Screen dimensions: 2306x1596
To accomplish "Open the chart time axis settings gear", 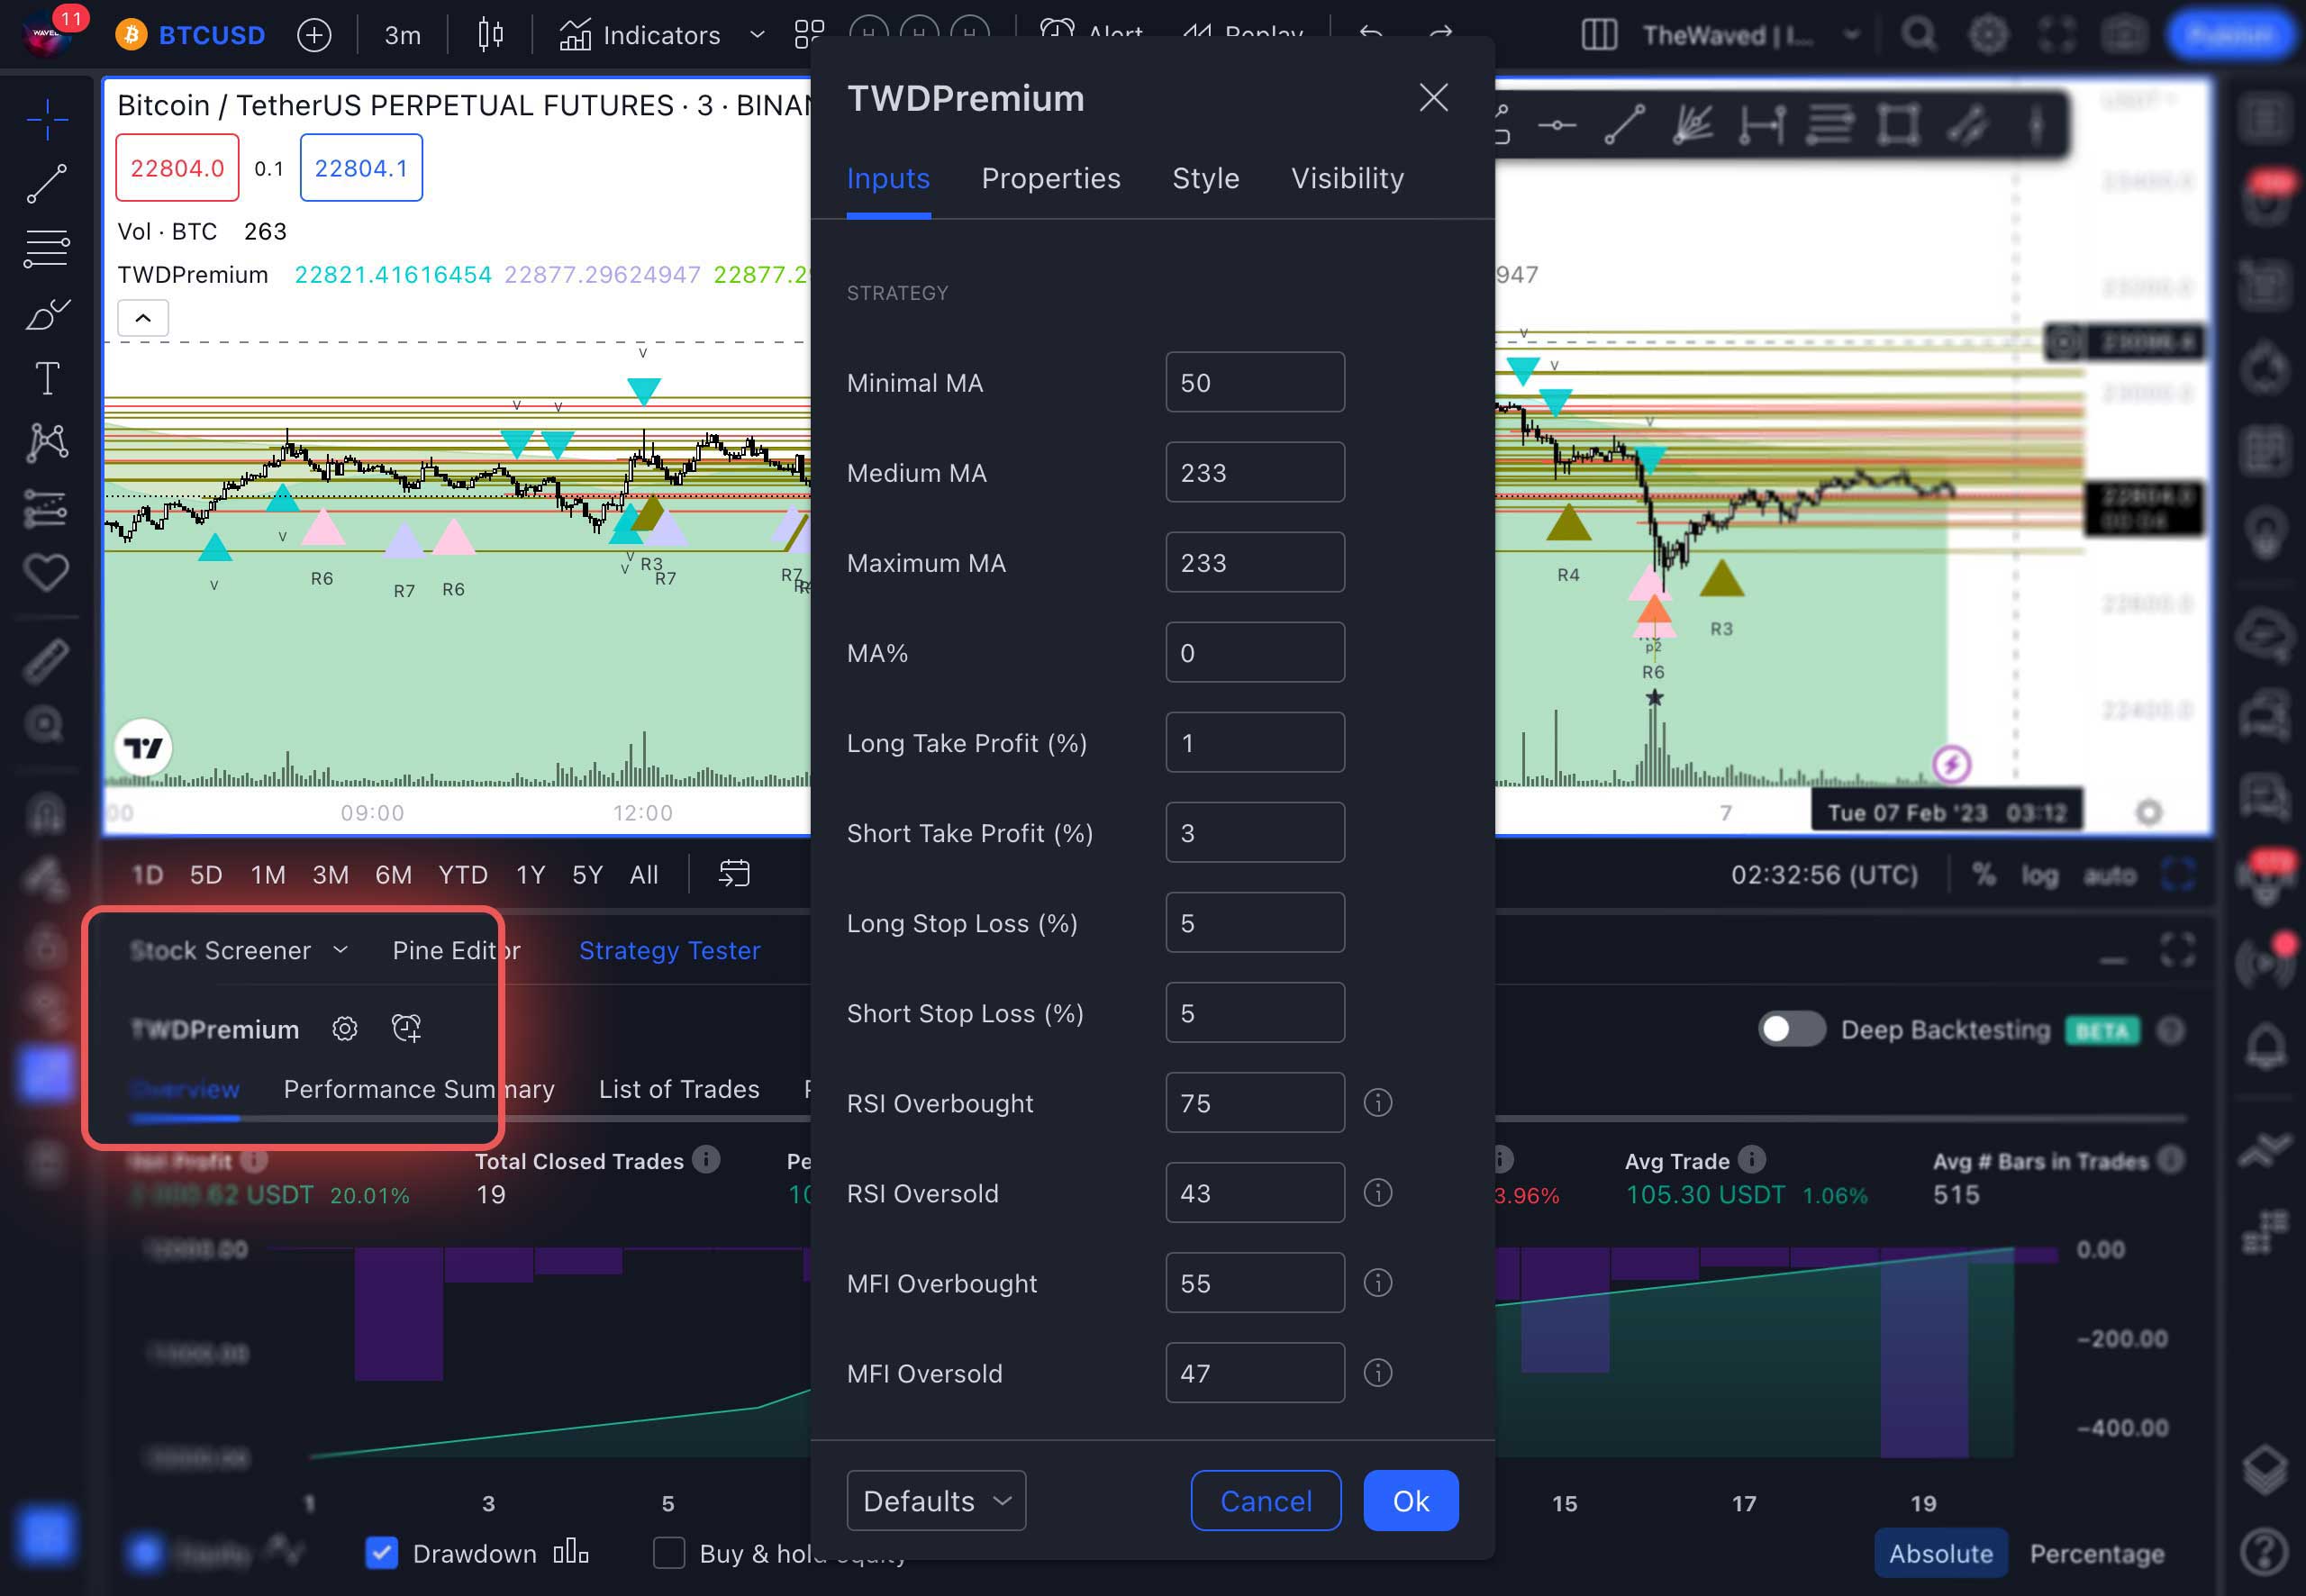I will point(2148,812).
